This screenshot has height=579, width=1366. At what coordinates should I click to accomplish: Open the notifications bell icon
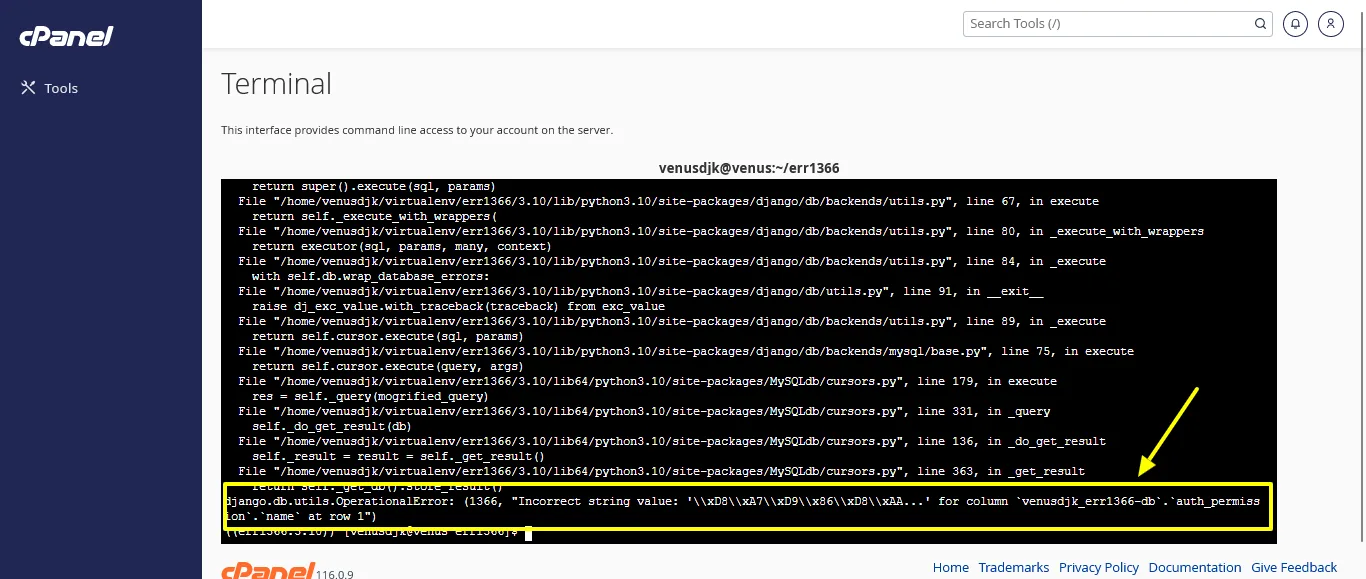(1295, 24)
